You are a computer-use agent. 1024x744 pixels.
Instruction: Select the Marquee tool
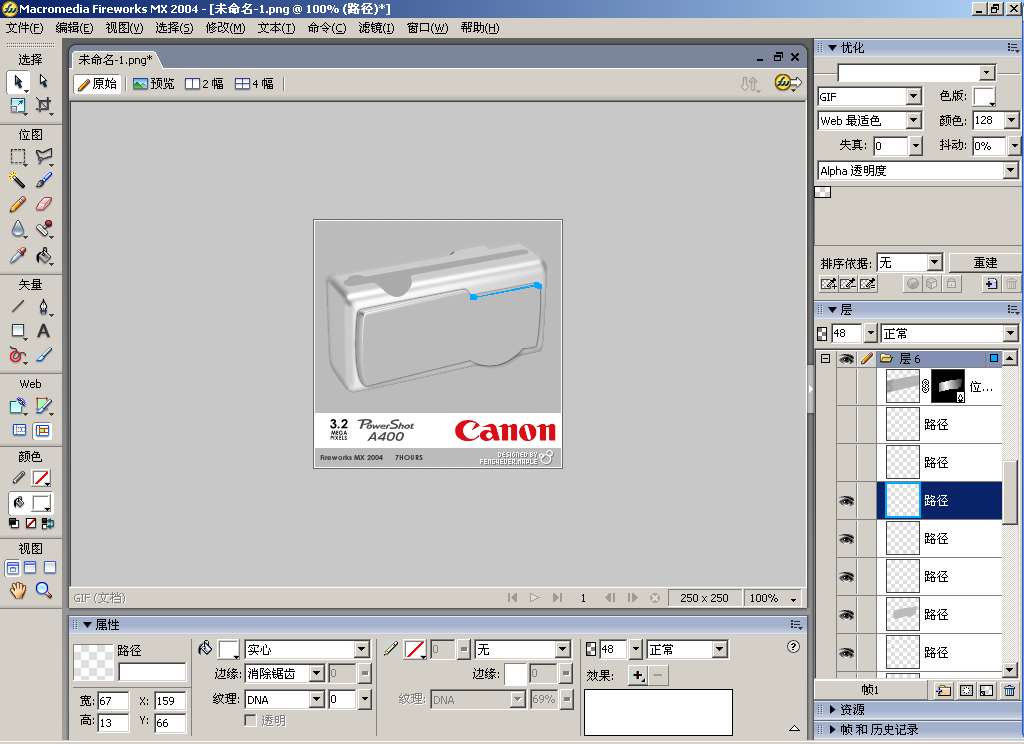coord(18,157)
